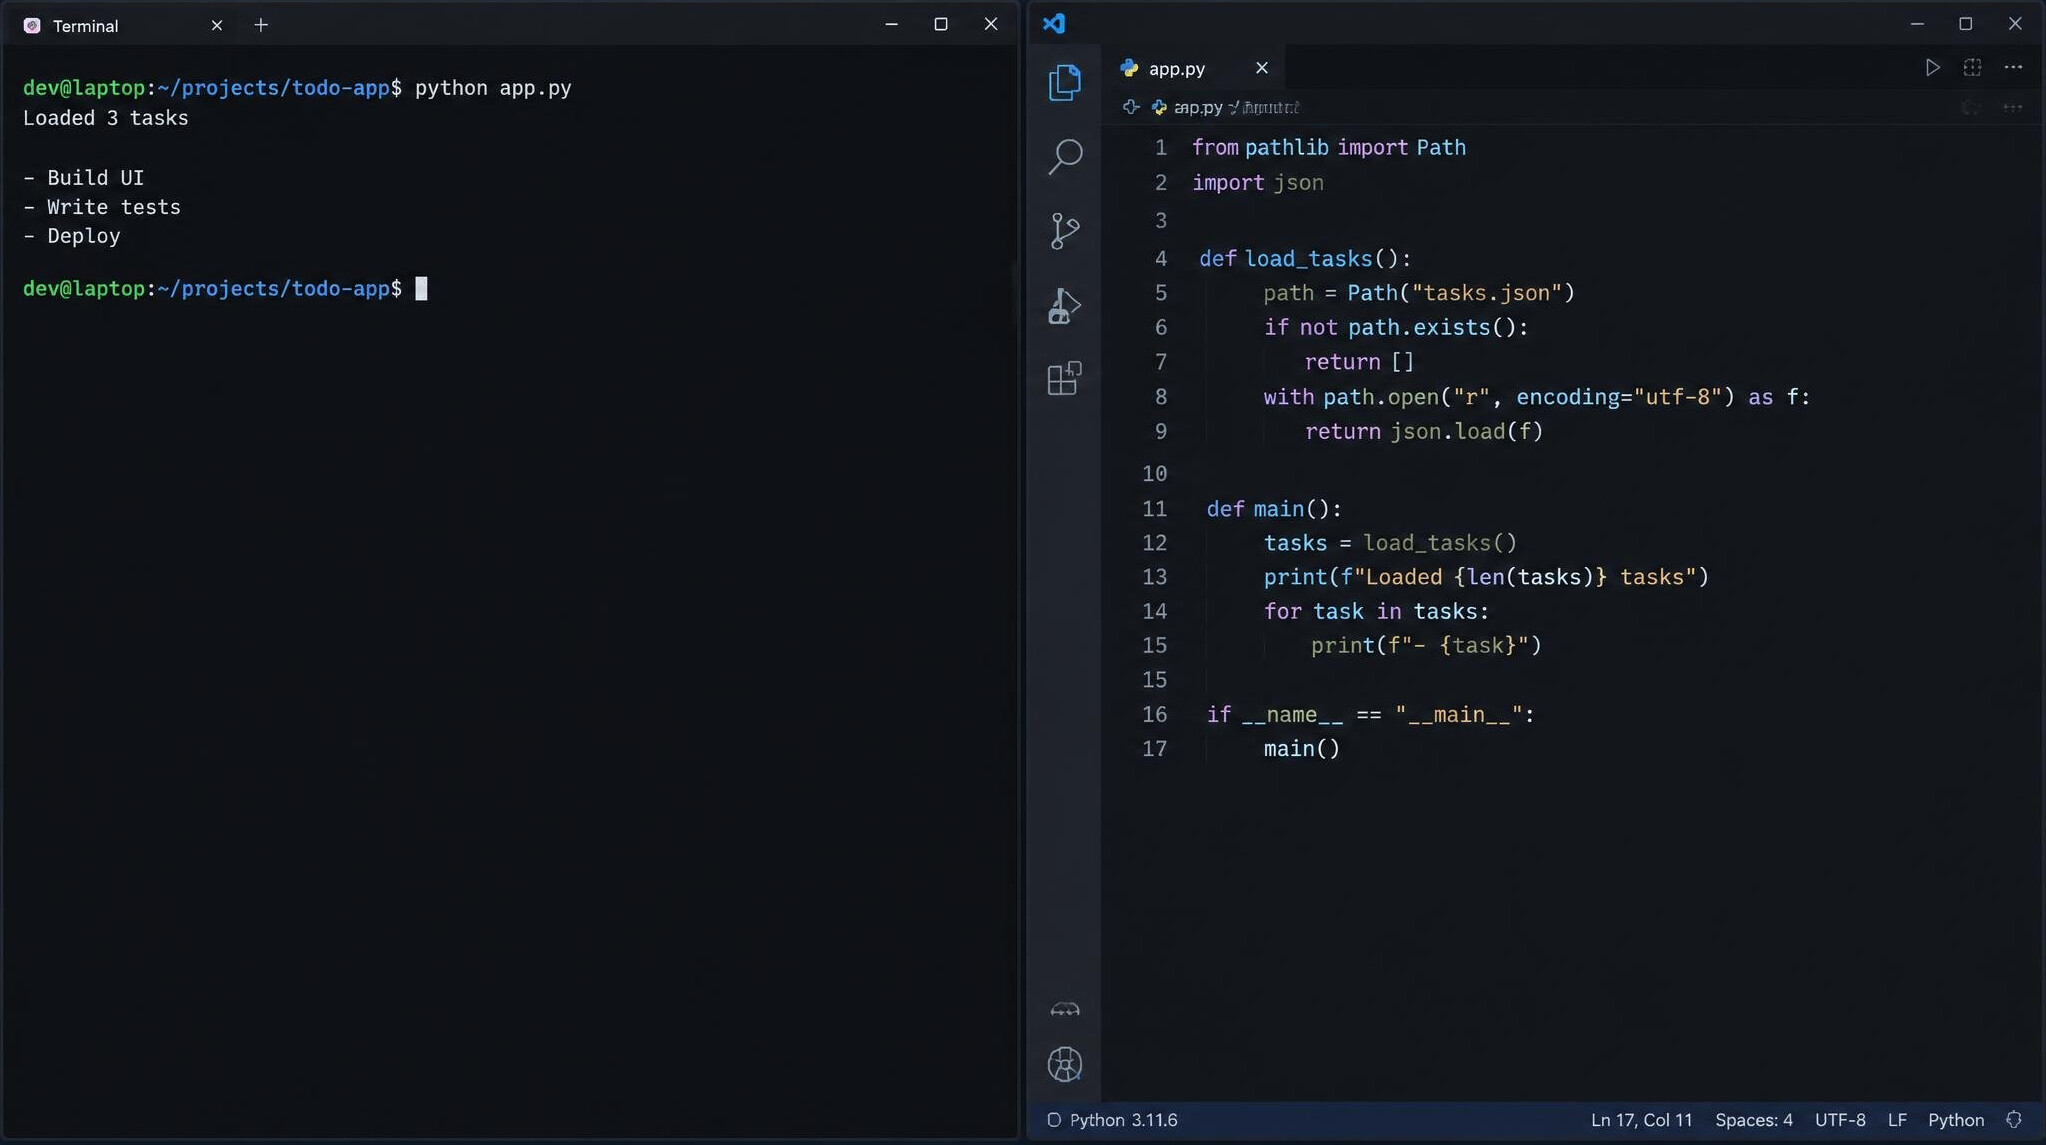Image resolution: width=2046 pixels, height=1145 pixels.
Task: Click app.py in the breadcrumb bar
Action: pyautogui.click(x=1197, y=107)
